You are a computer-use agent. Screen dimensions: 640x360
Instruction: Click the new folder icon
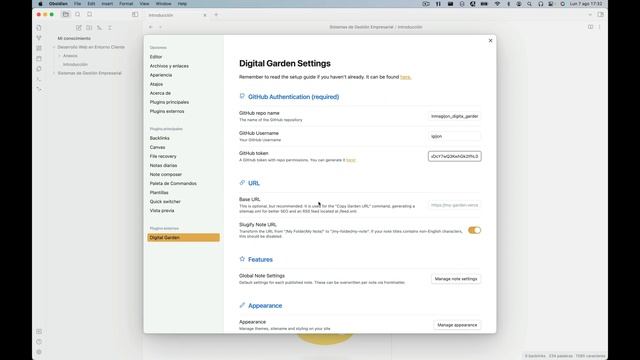point(89,28)
